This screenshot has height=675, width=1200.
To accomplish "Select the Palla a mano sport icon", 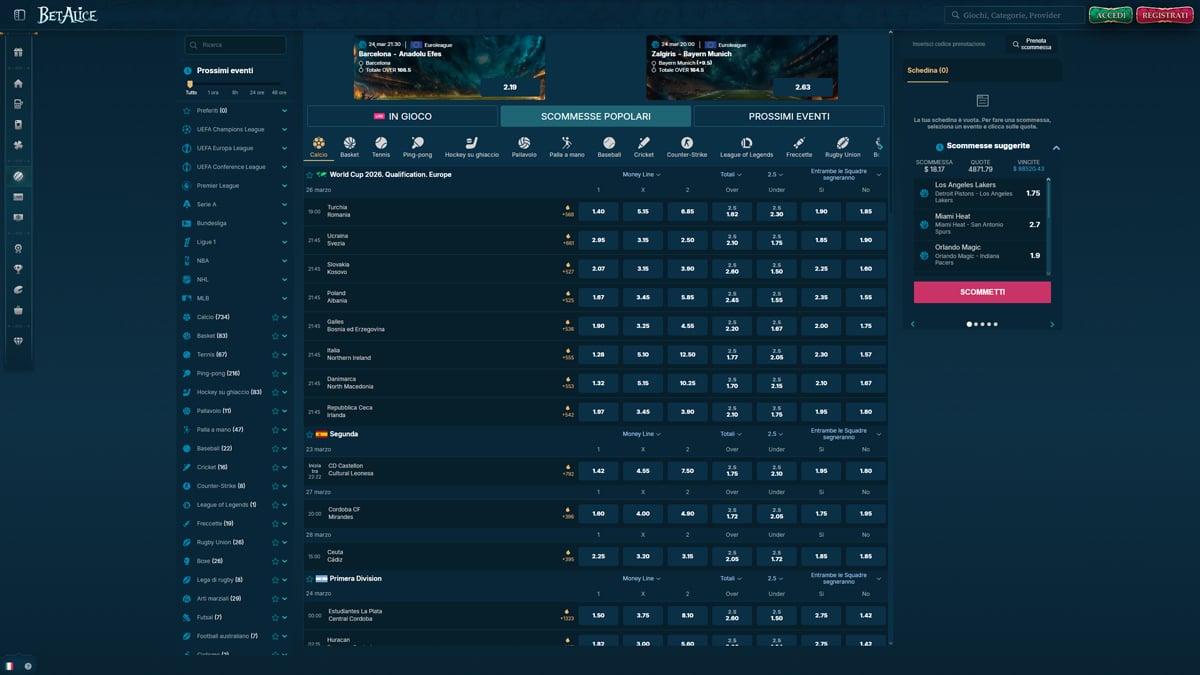I will point(567,143).
